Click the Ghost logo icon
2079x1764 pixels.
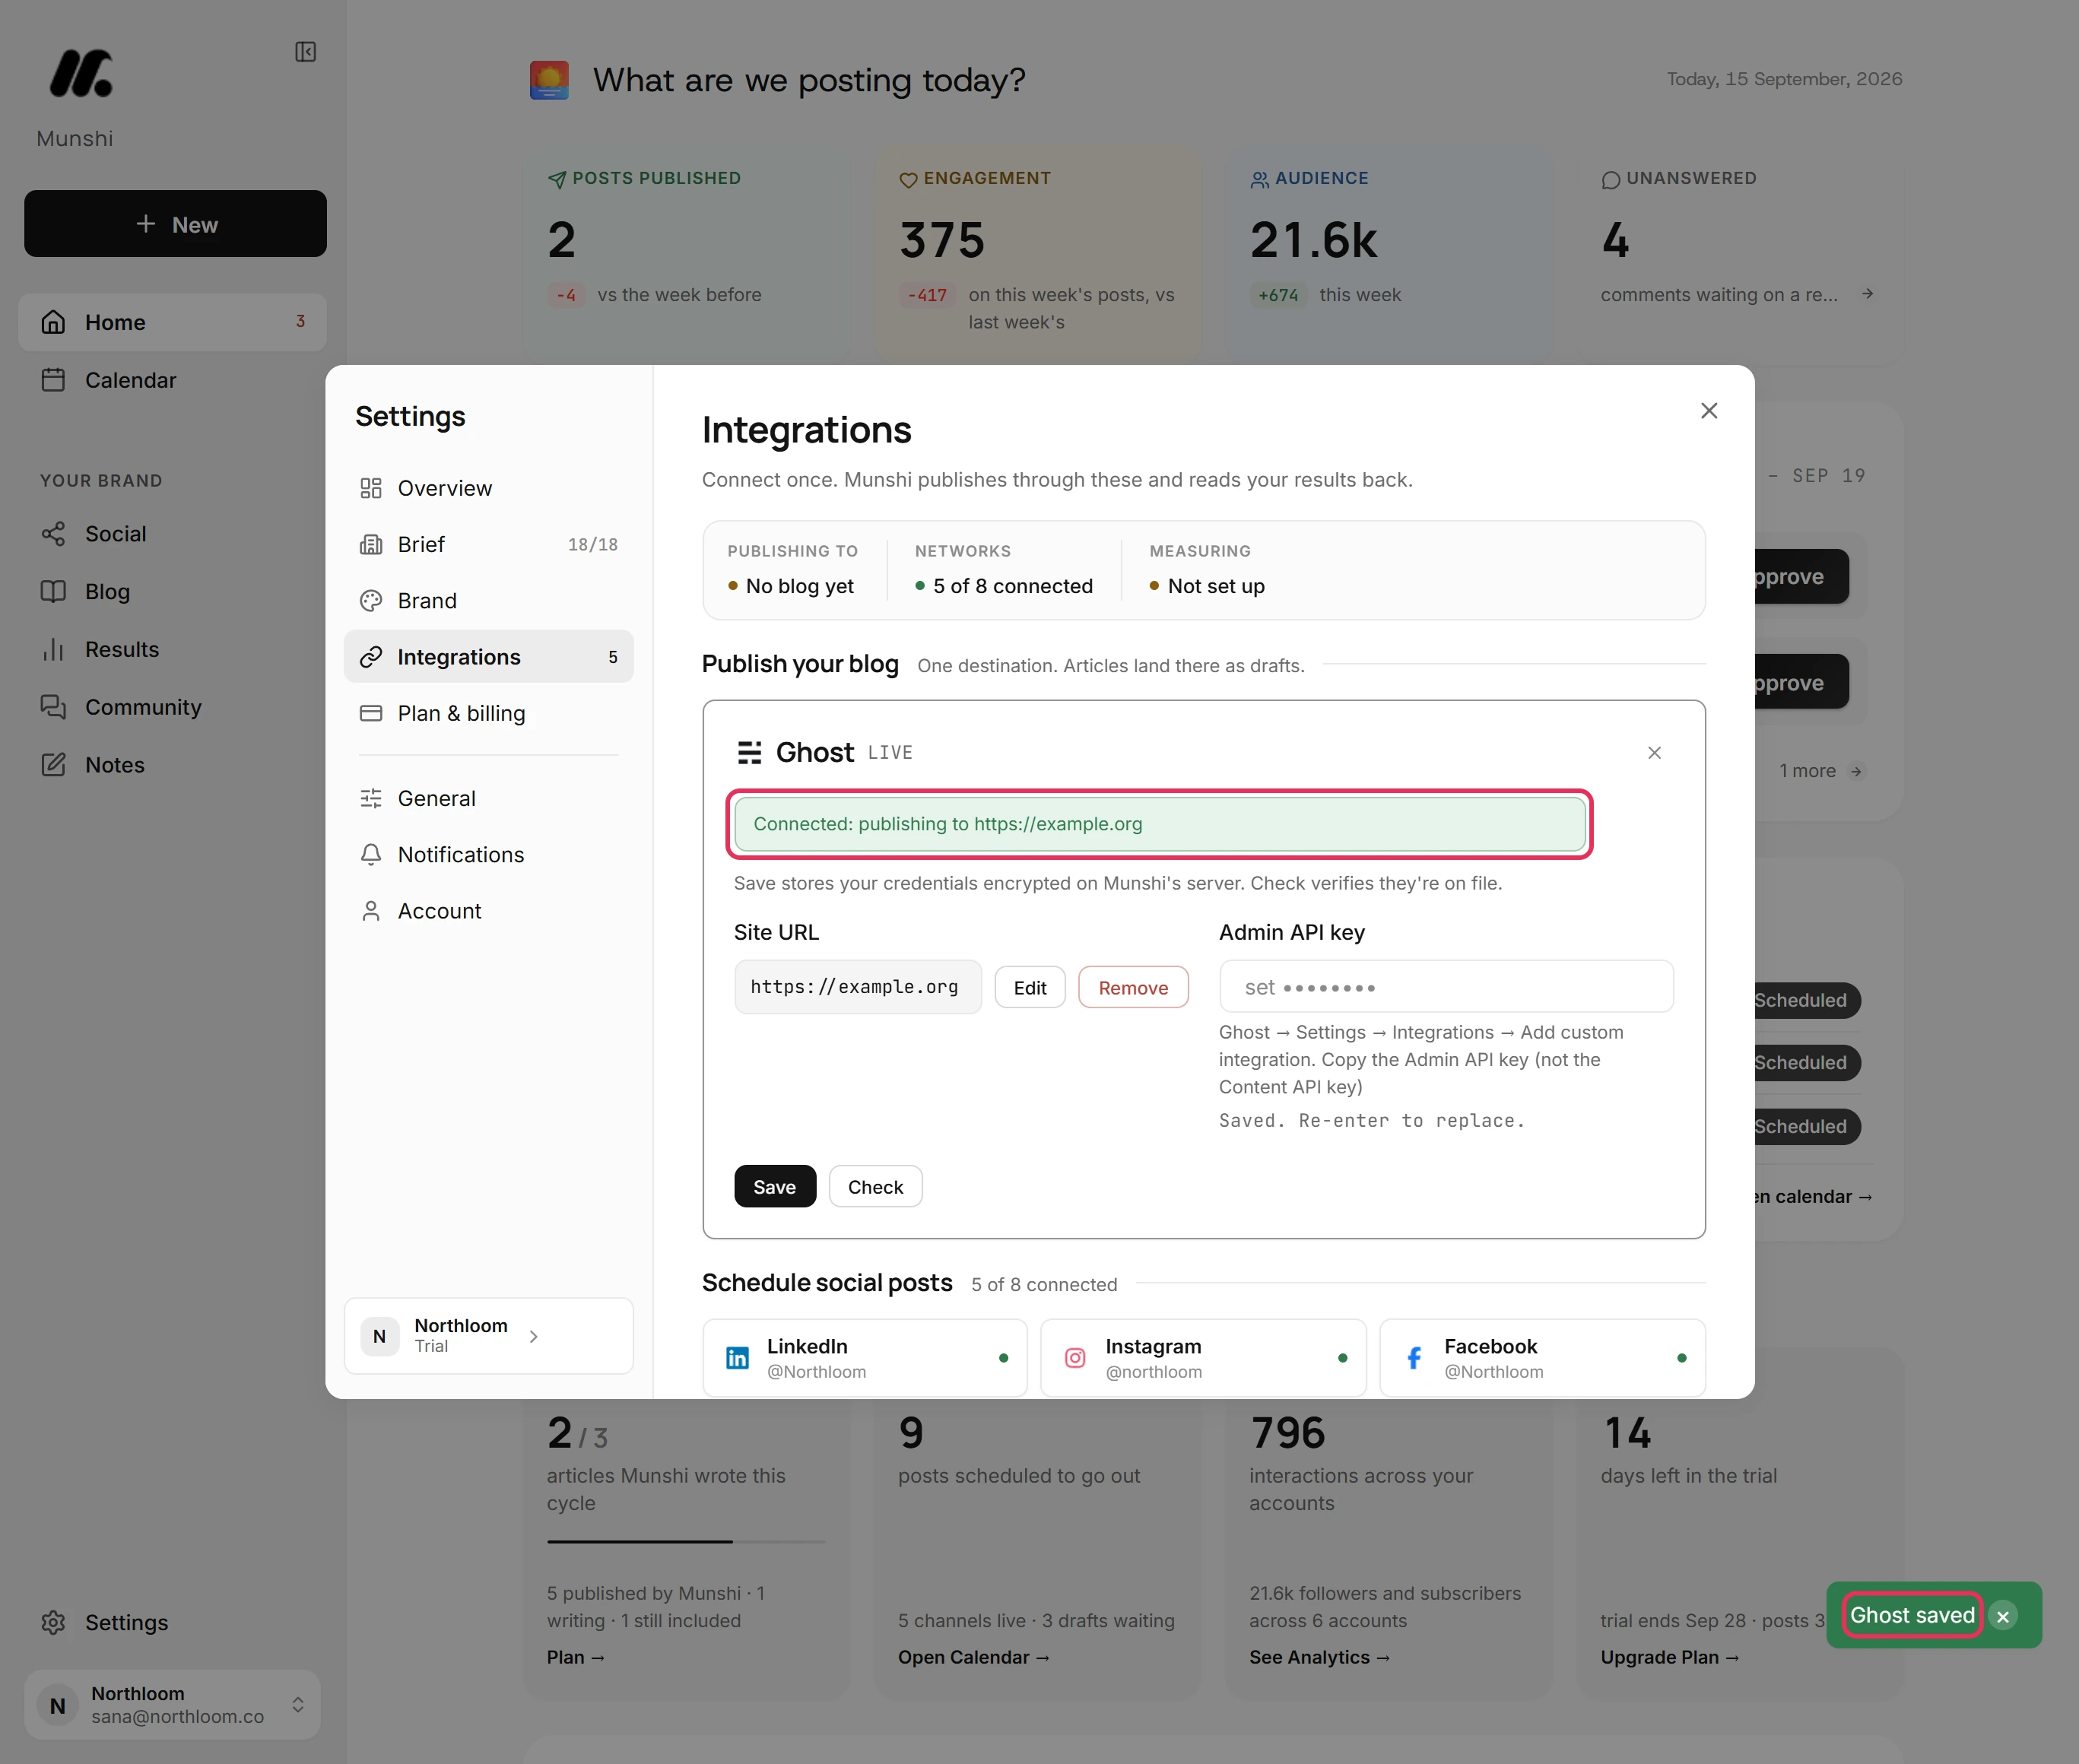[749, 752]
